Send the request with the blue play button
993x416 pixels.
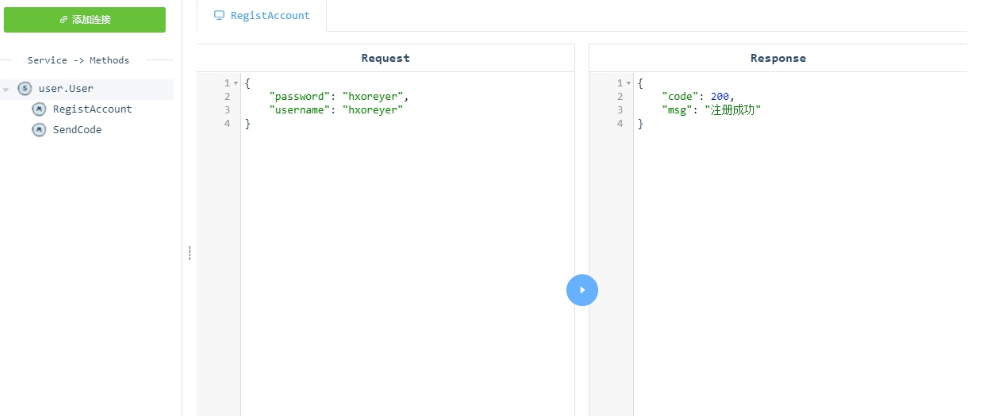coord(582,290)
